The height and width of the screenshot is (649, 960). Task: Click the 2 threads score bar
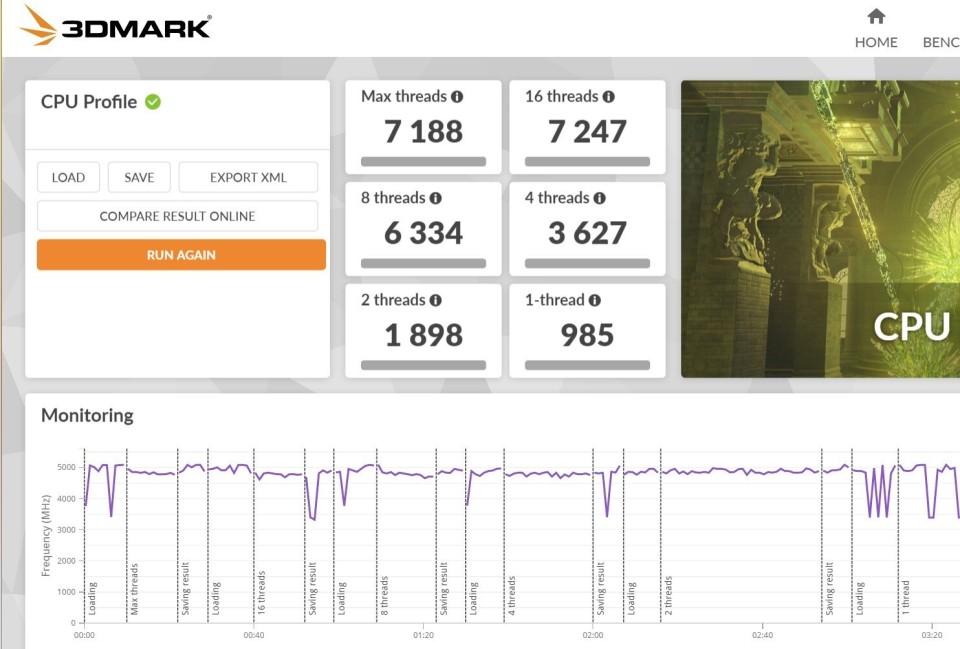(x=423, y=365)
